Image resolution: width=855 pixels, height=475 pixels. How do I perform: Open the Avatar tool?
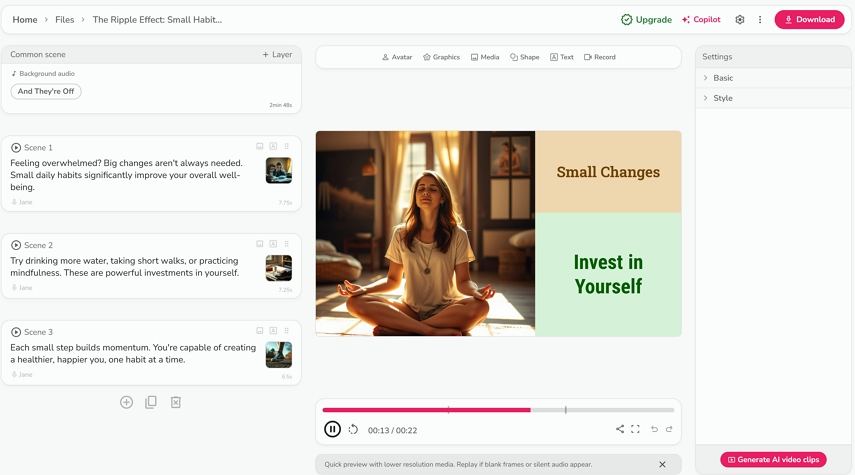[x=397, y=57]
